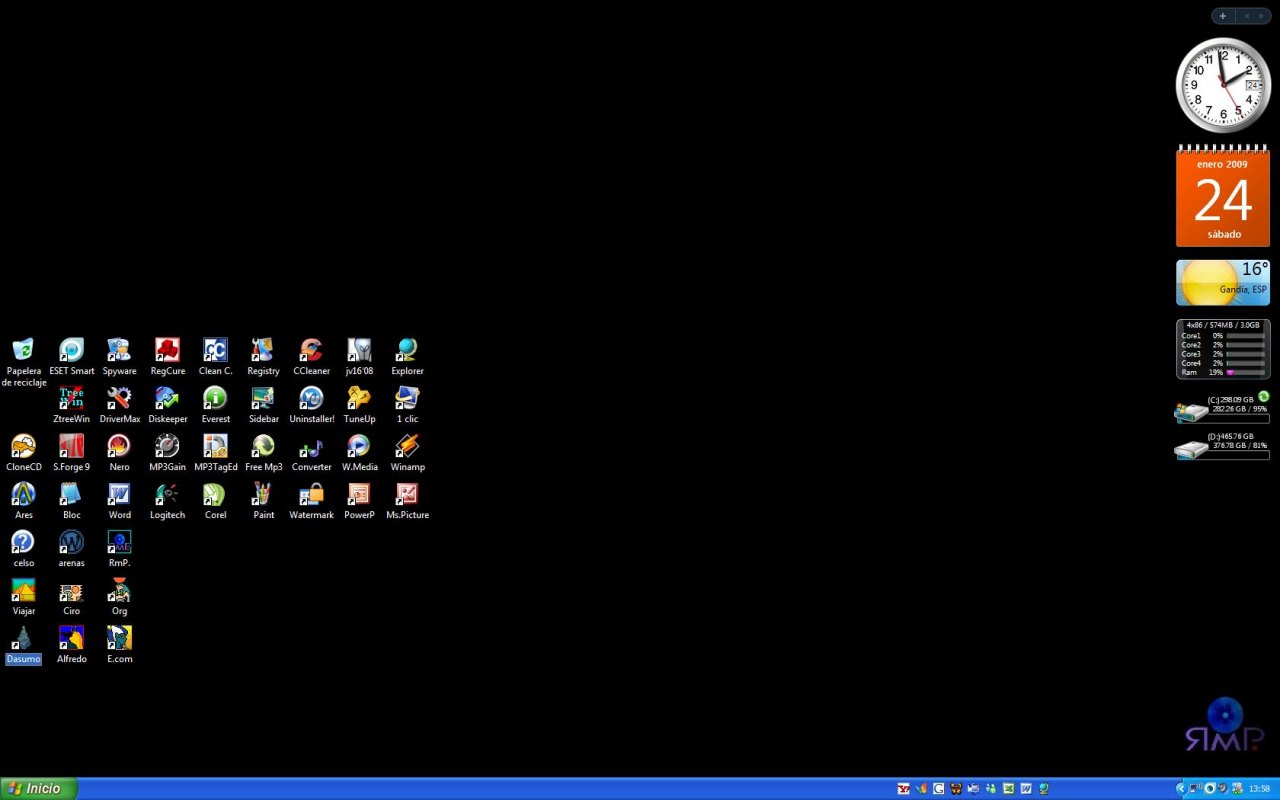Open the Nero desktop icon
Image resolution: width=1280 pixels, height=800 pixels.
pos(119,446)
